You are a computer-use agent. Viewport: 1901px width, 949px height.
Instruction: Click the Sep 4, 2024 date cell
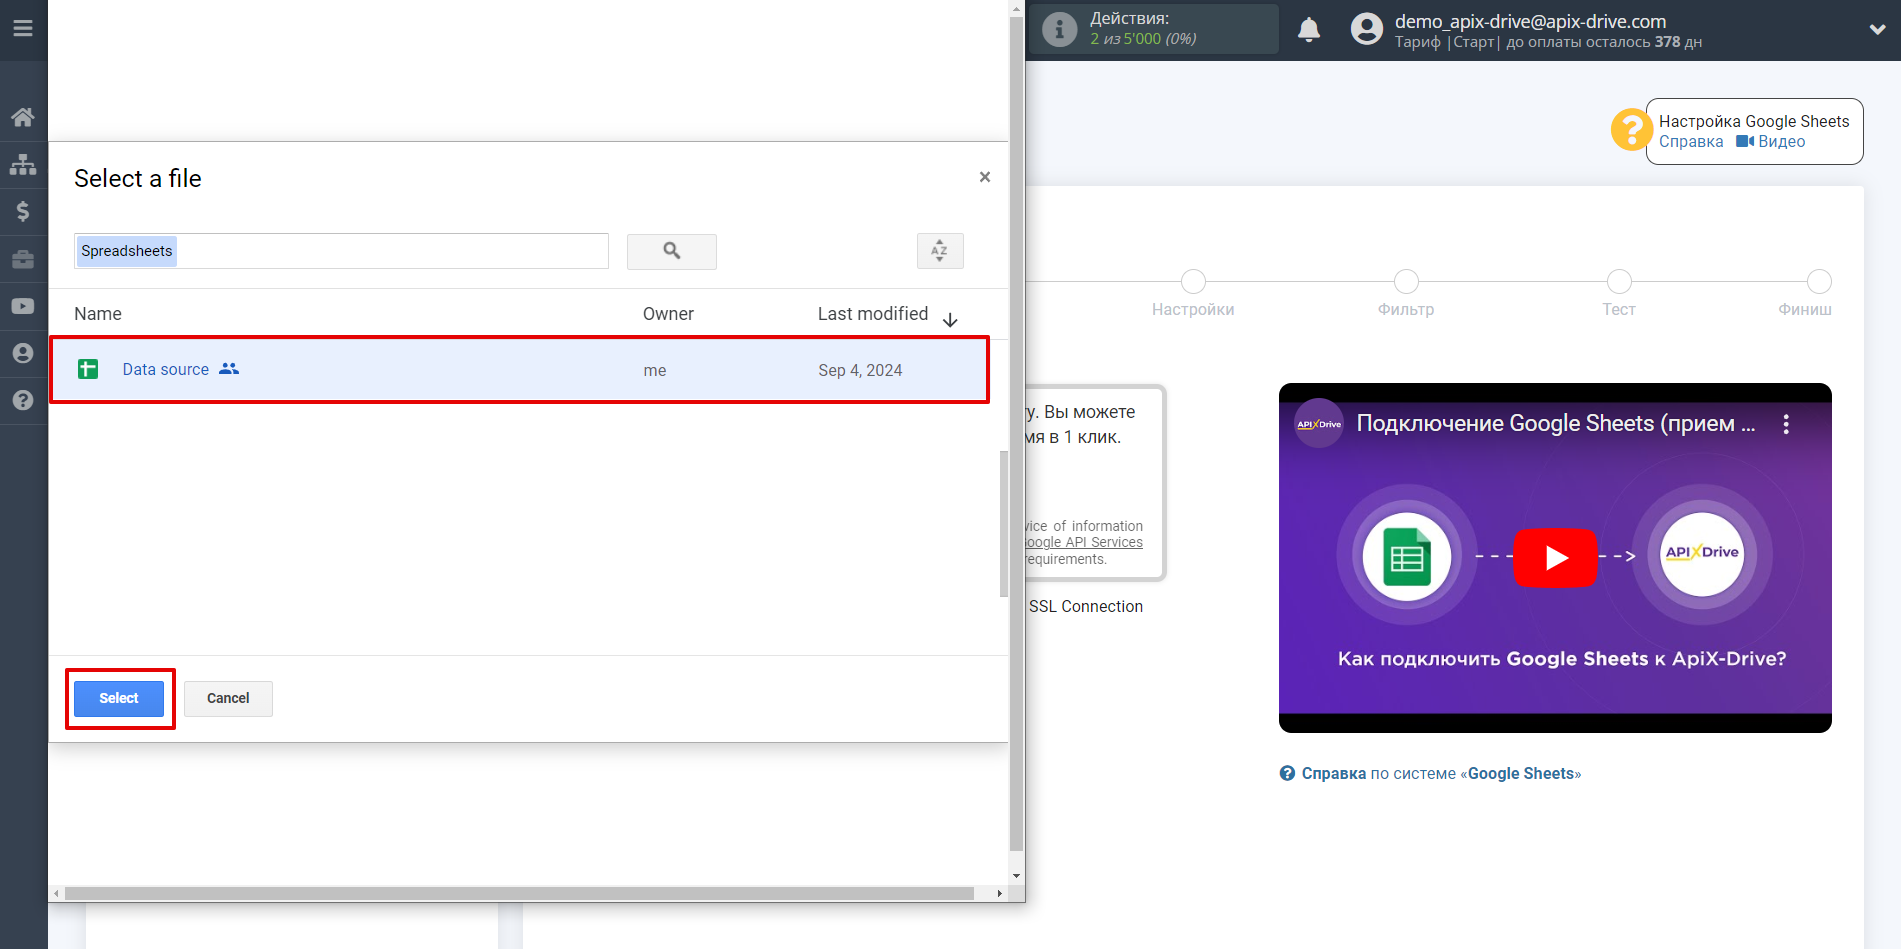(x=860, y=370)
